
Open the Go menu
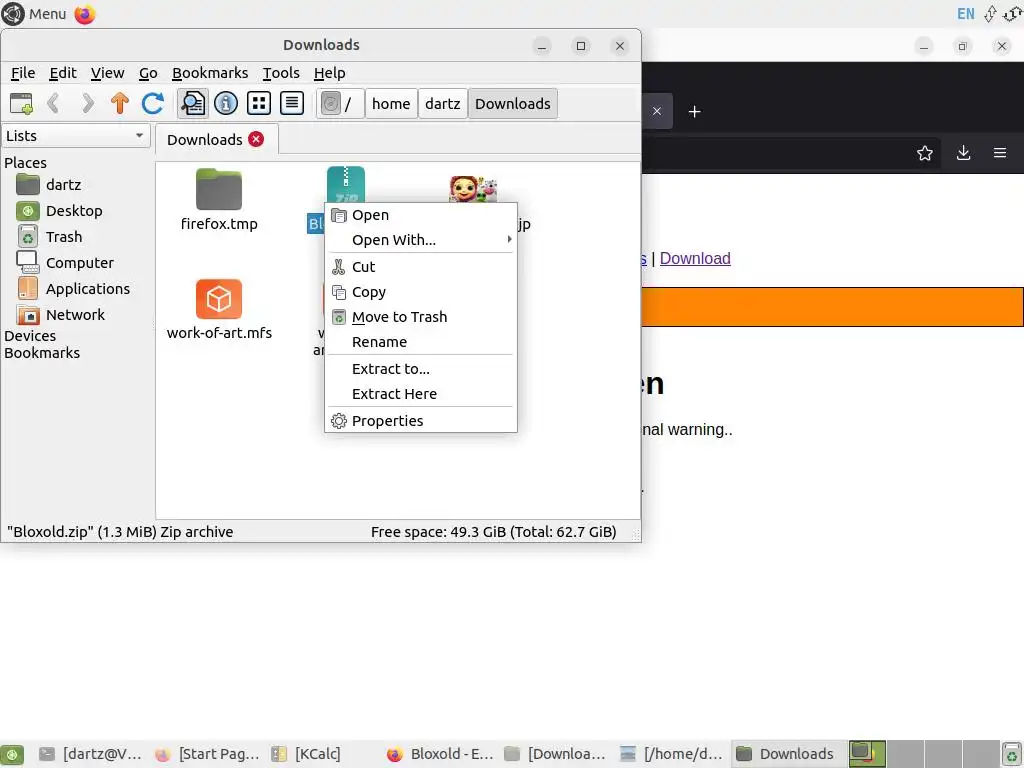(x=148, y=73)
